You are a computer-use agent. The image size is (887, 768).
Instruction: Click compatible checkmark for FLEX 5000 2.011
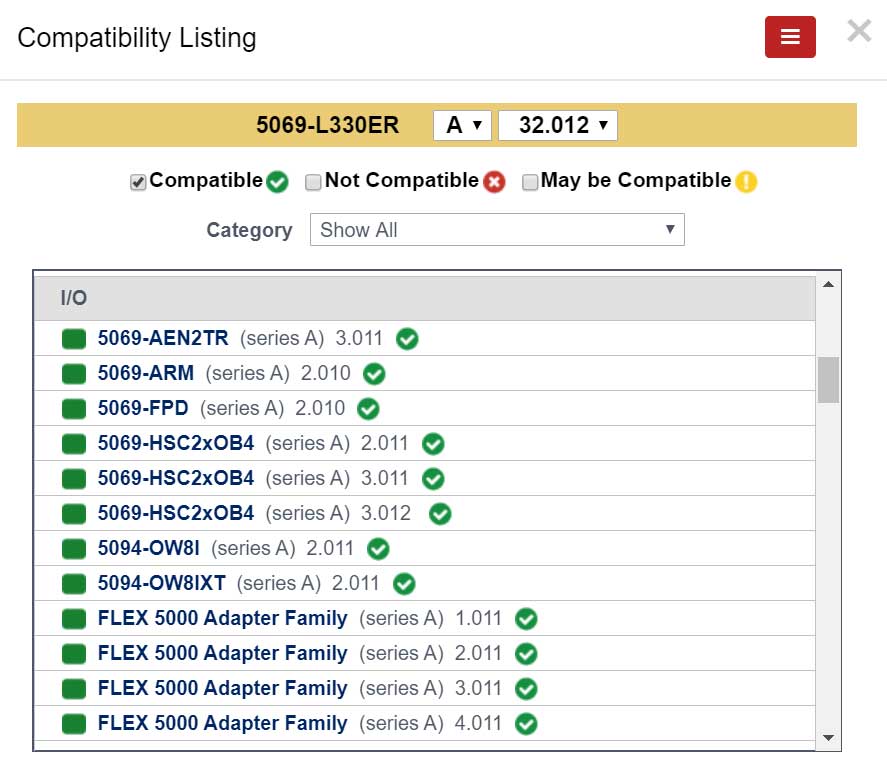point(526,654)
